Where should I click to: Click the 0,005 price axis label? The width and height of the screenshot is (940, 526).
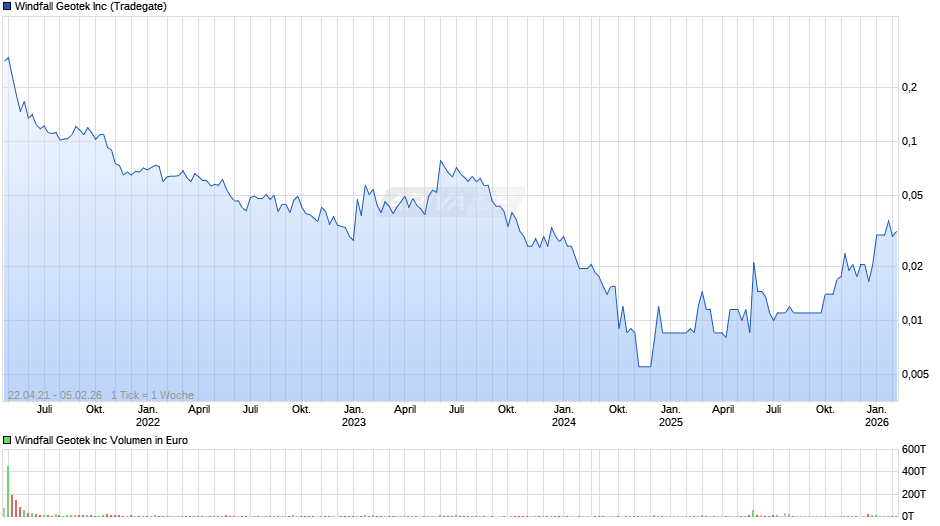(915, 374)
